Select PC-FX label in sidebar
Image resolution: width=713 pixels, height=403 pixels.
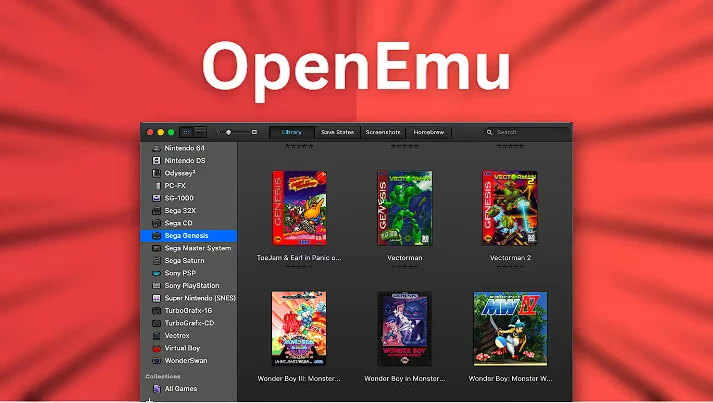coord(175,186)
